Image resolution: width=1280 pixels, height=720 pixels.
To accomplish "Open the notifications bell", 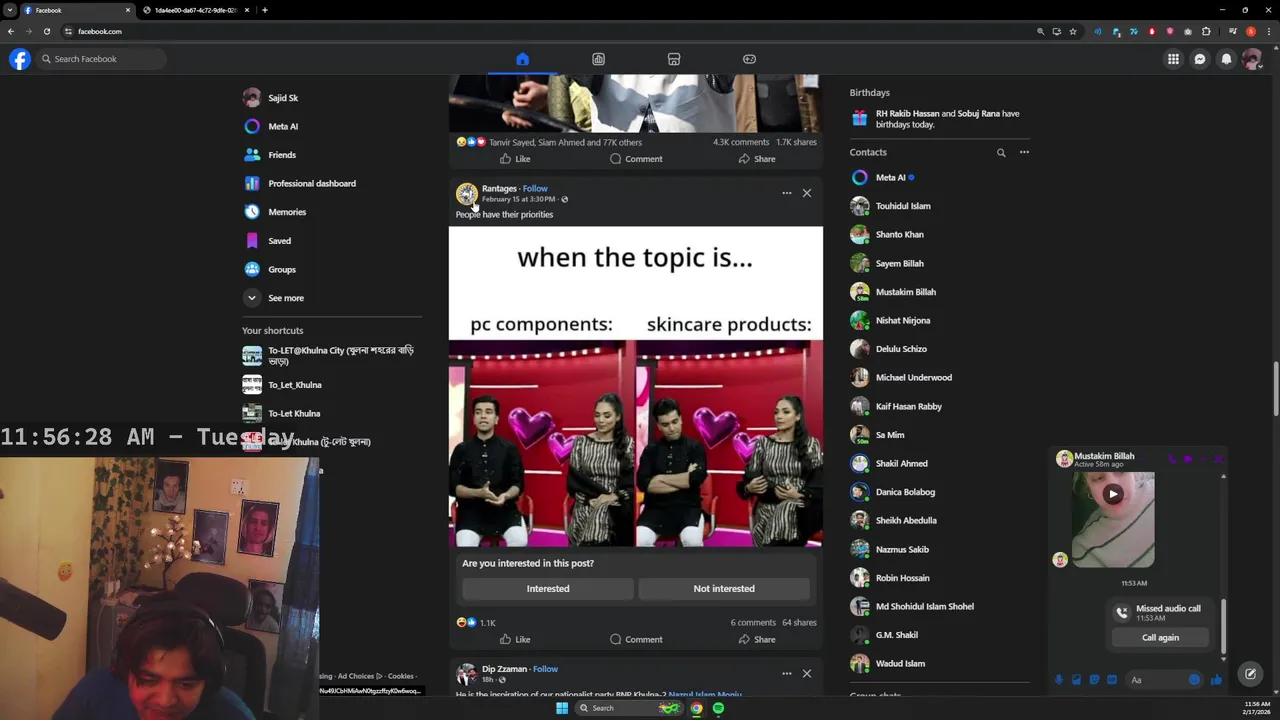I will (1226, 59).
